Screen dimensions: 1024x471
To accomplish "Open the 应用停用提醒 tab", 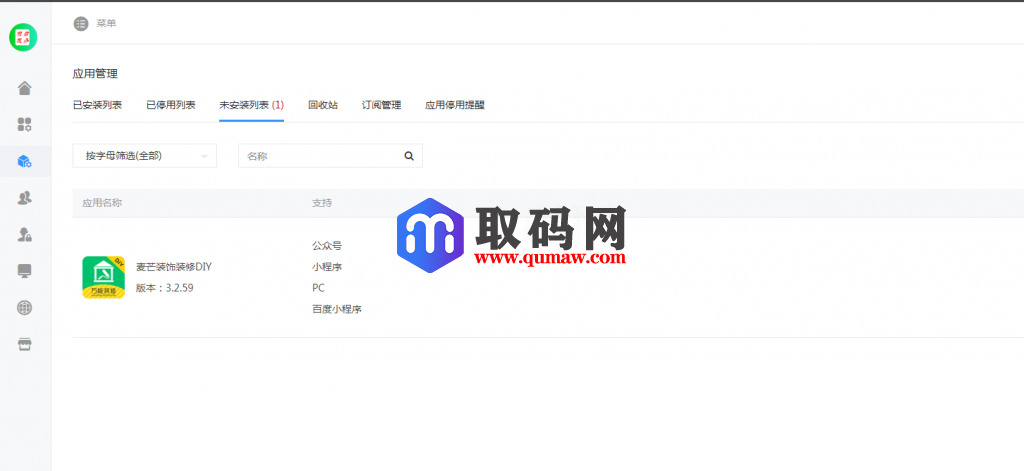I will pos(455,105).
